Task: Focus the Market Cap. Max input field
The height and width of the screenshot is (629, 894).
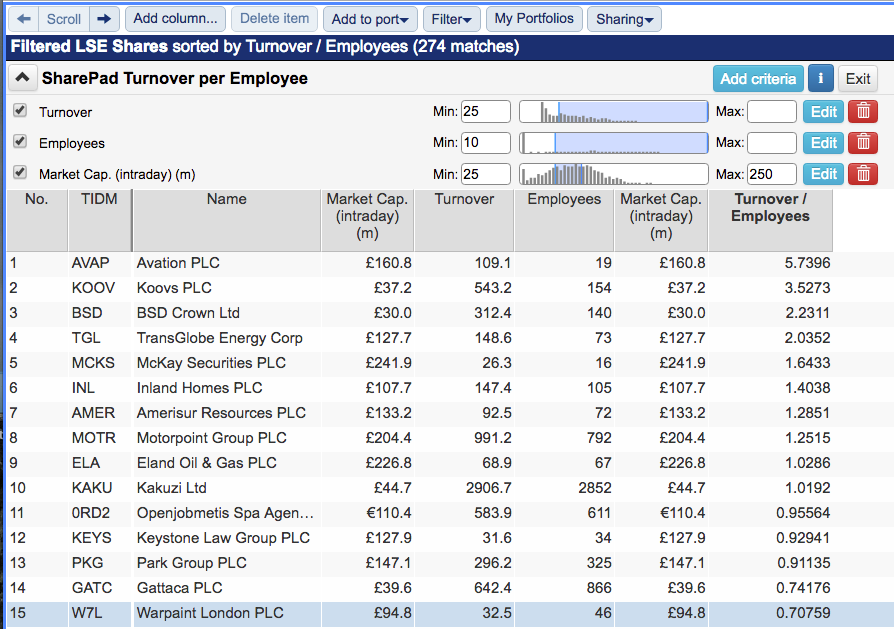Action: tap(772, 174)
